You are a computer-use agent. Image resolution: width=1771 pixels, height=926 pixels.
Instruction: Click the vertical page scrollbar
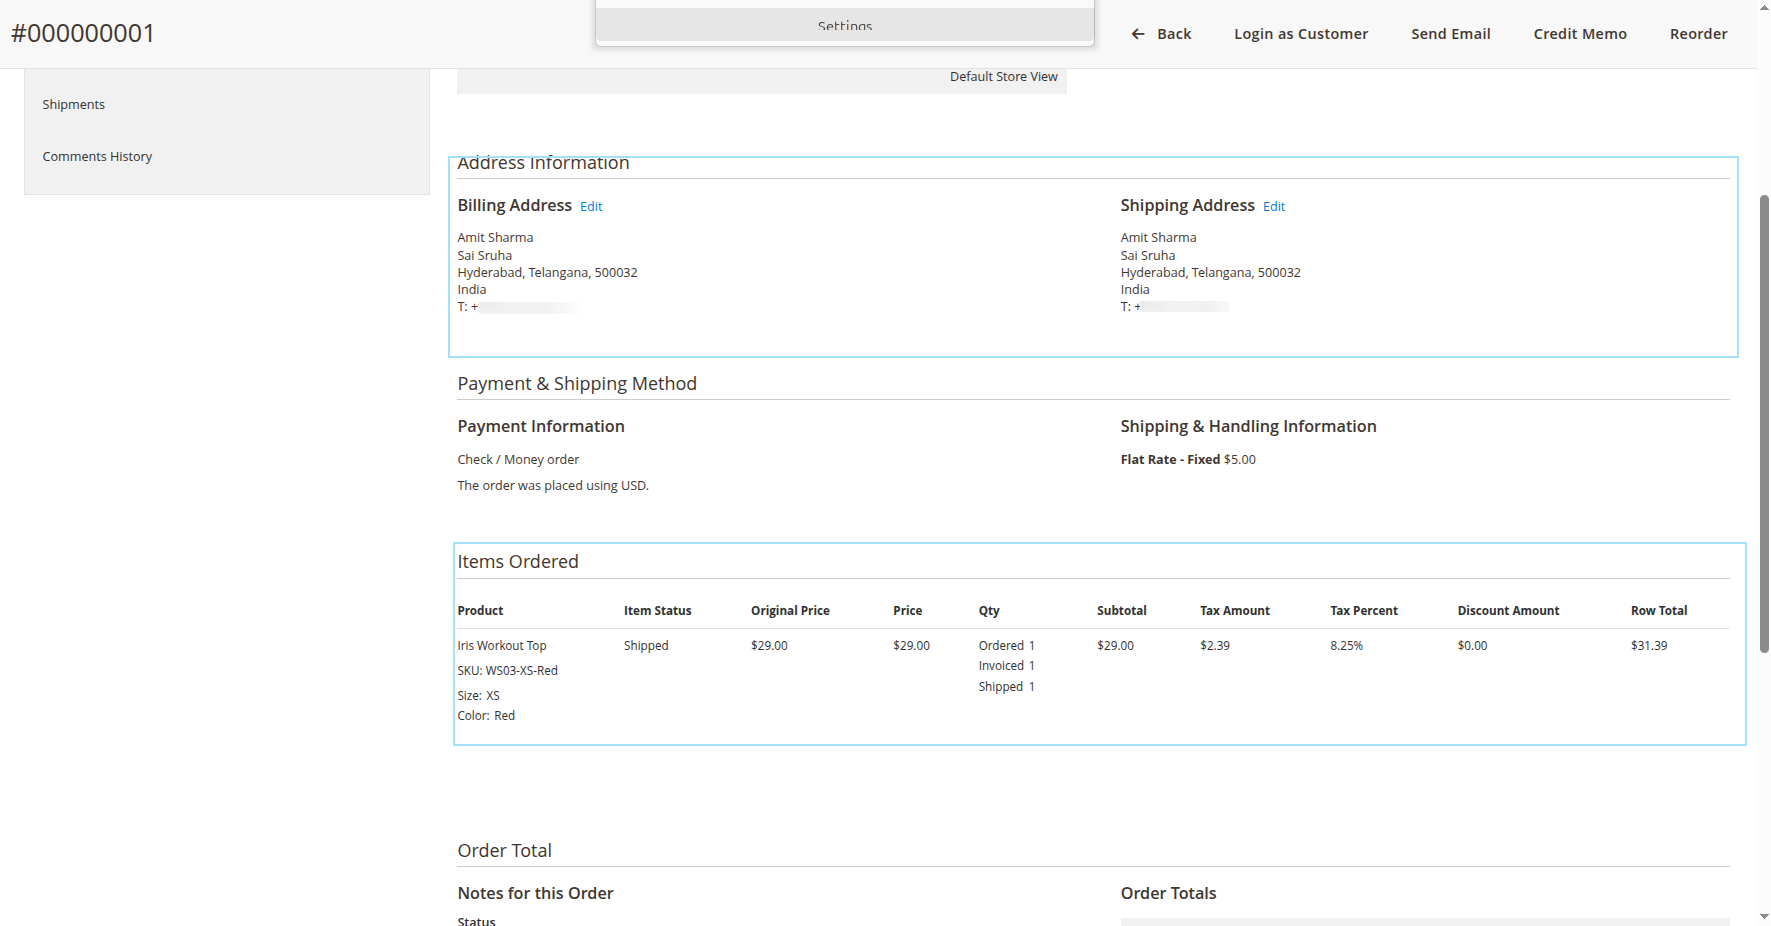[x=1764, y=424]
